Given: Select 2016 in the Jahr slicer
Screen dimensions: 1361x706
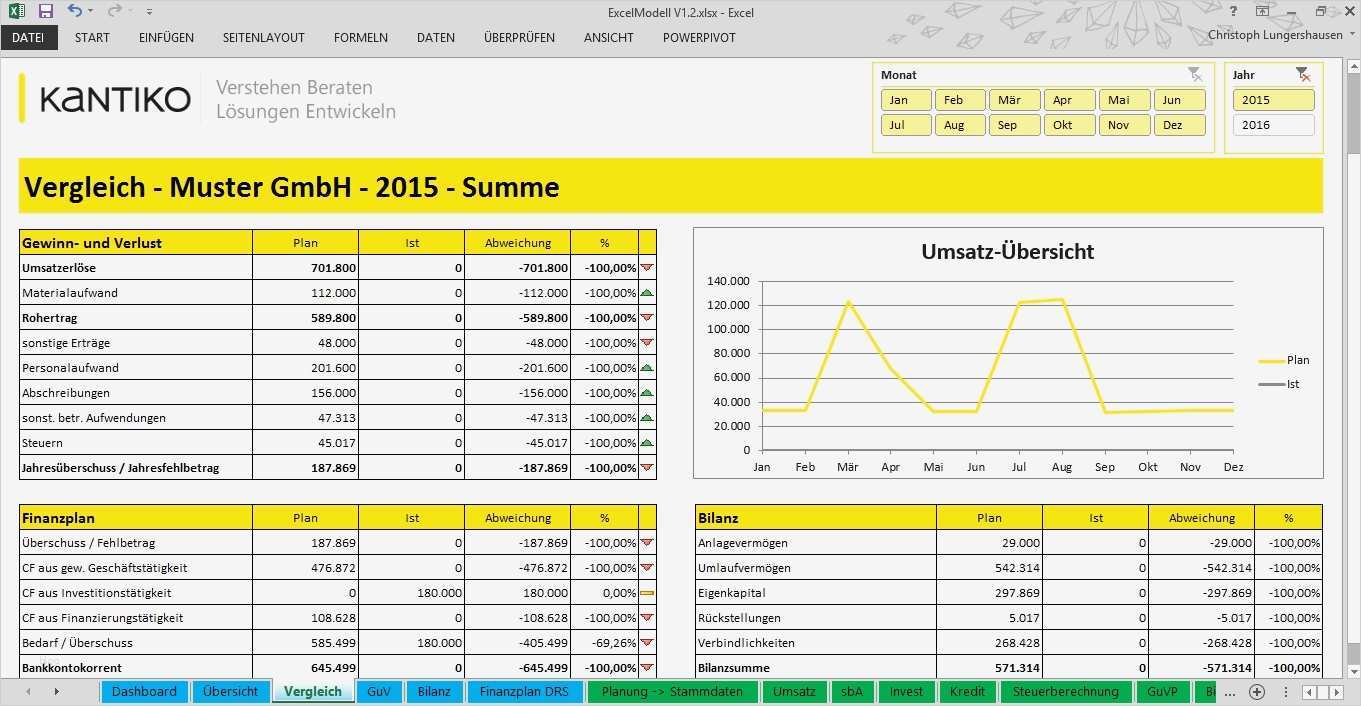Looking at the screenshot, I should pos(1273,125).
